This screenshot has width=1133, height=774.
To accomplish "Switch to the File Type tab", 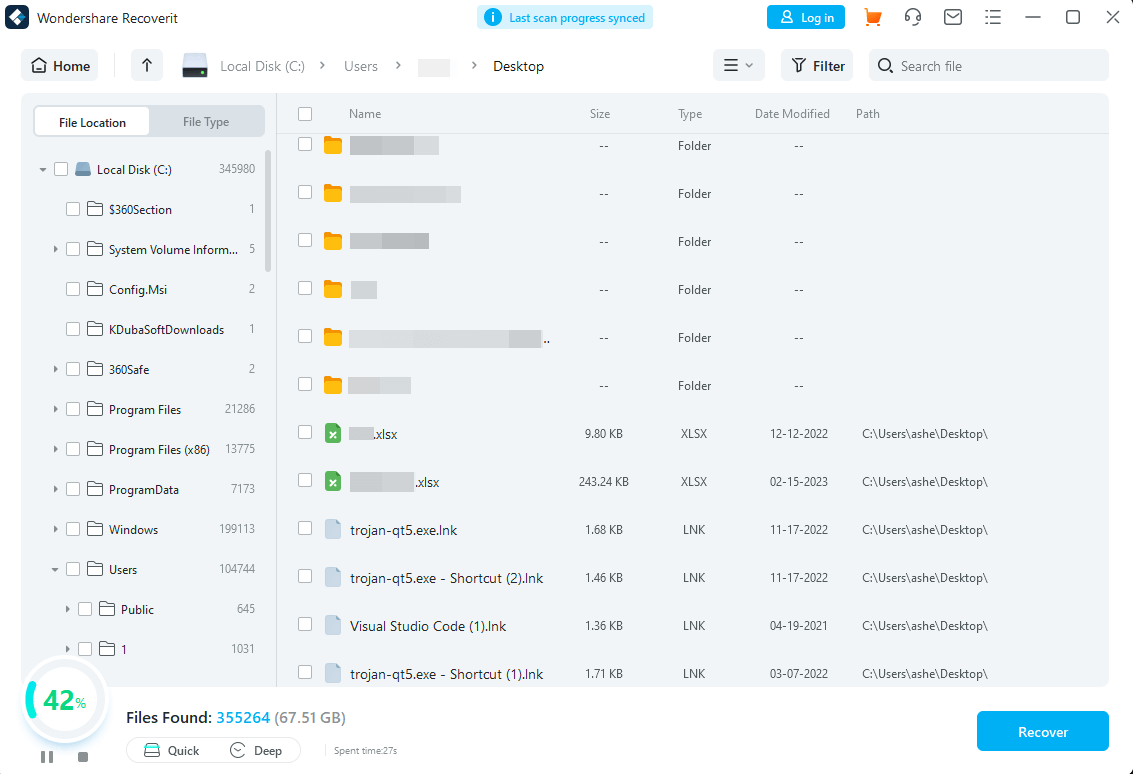I will click(206, 122).
